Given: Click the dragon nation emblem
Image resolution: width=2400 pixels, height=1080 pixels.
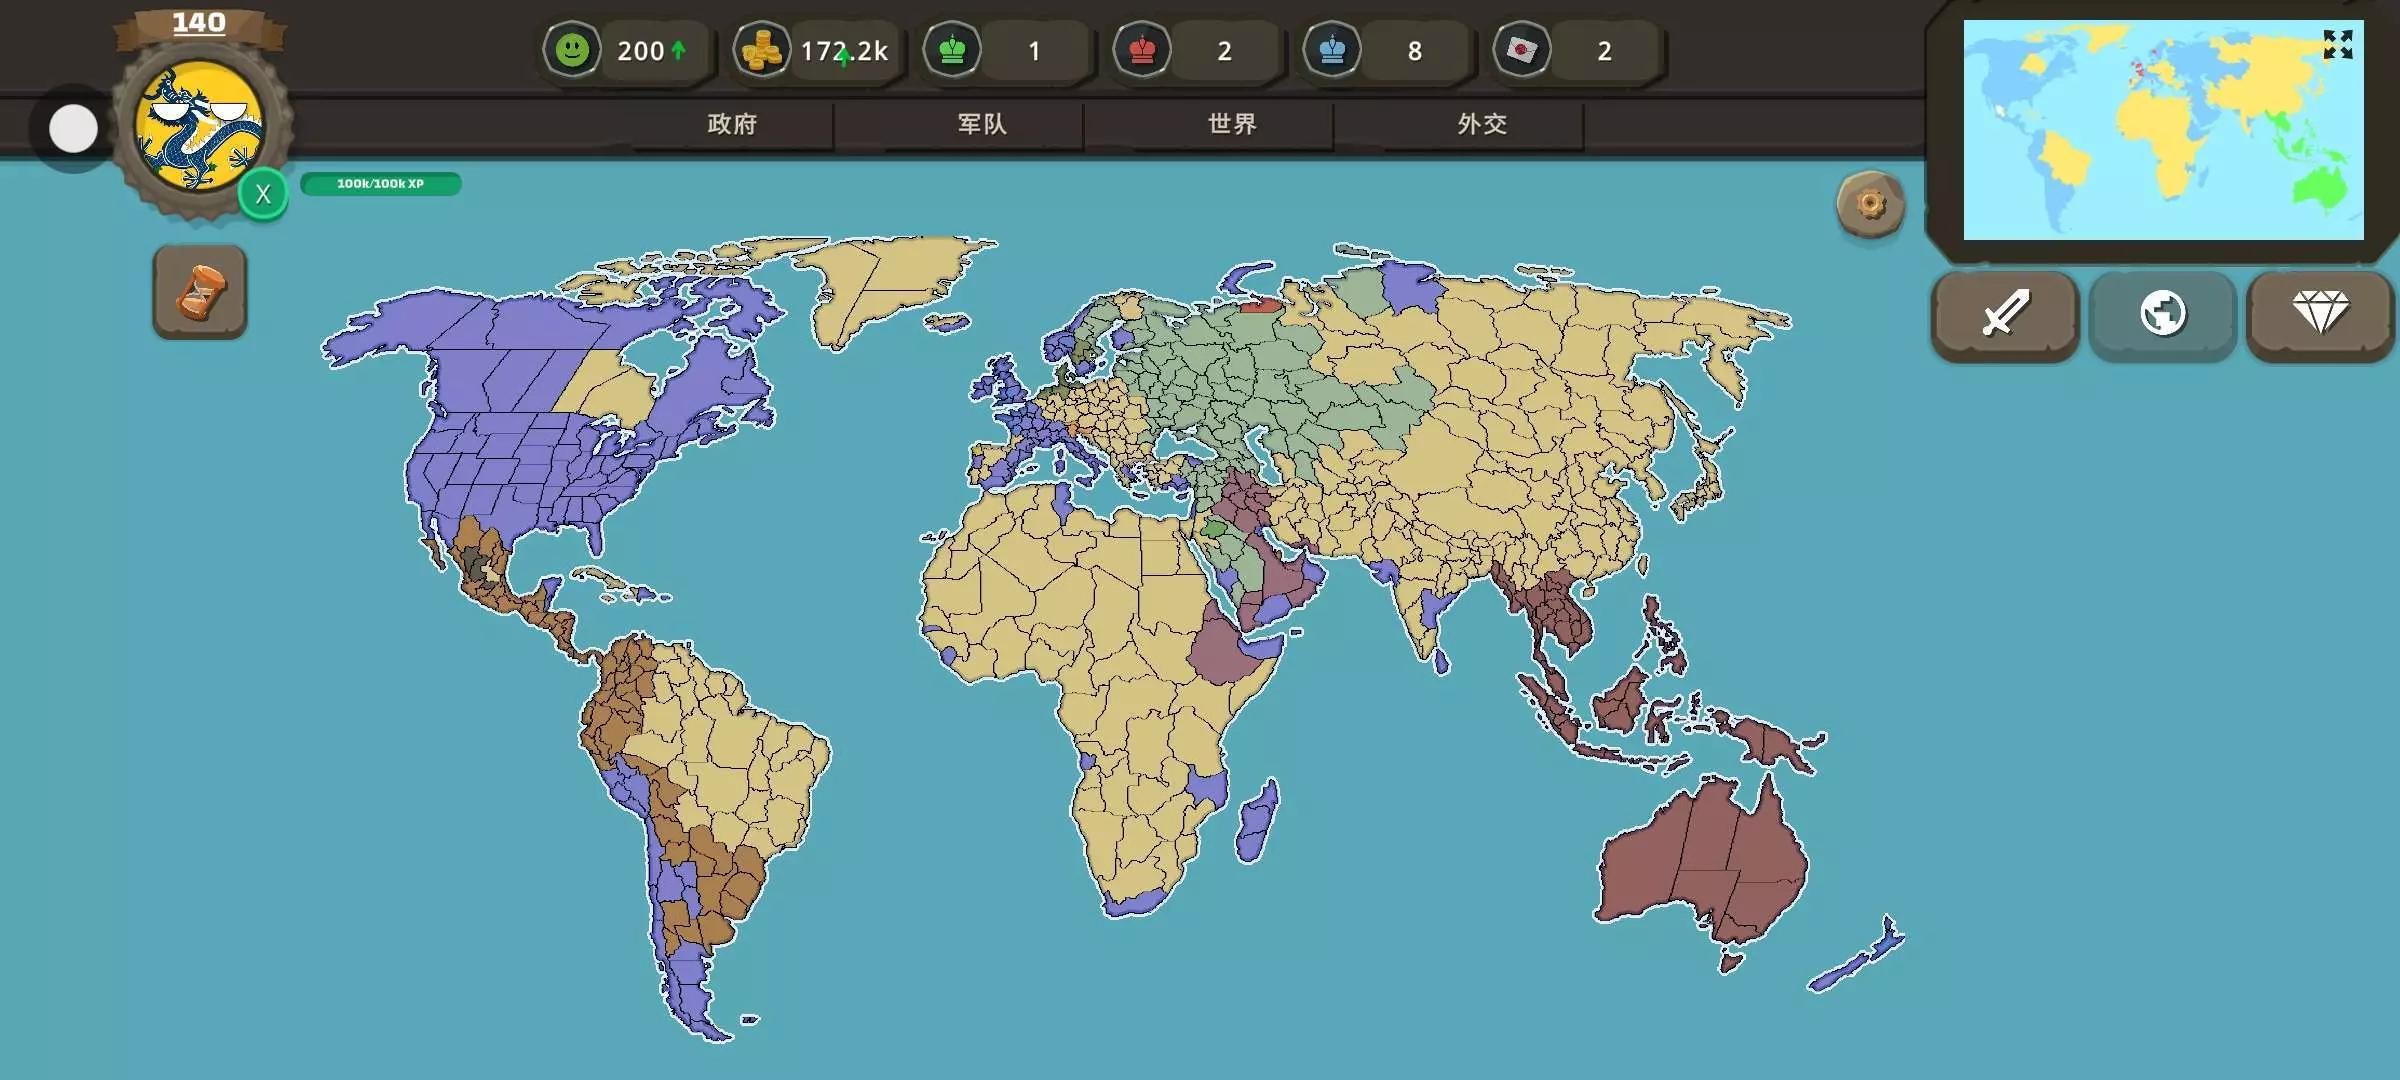Looking at the screenshot, I should (x=200, y=127).
